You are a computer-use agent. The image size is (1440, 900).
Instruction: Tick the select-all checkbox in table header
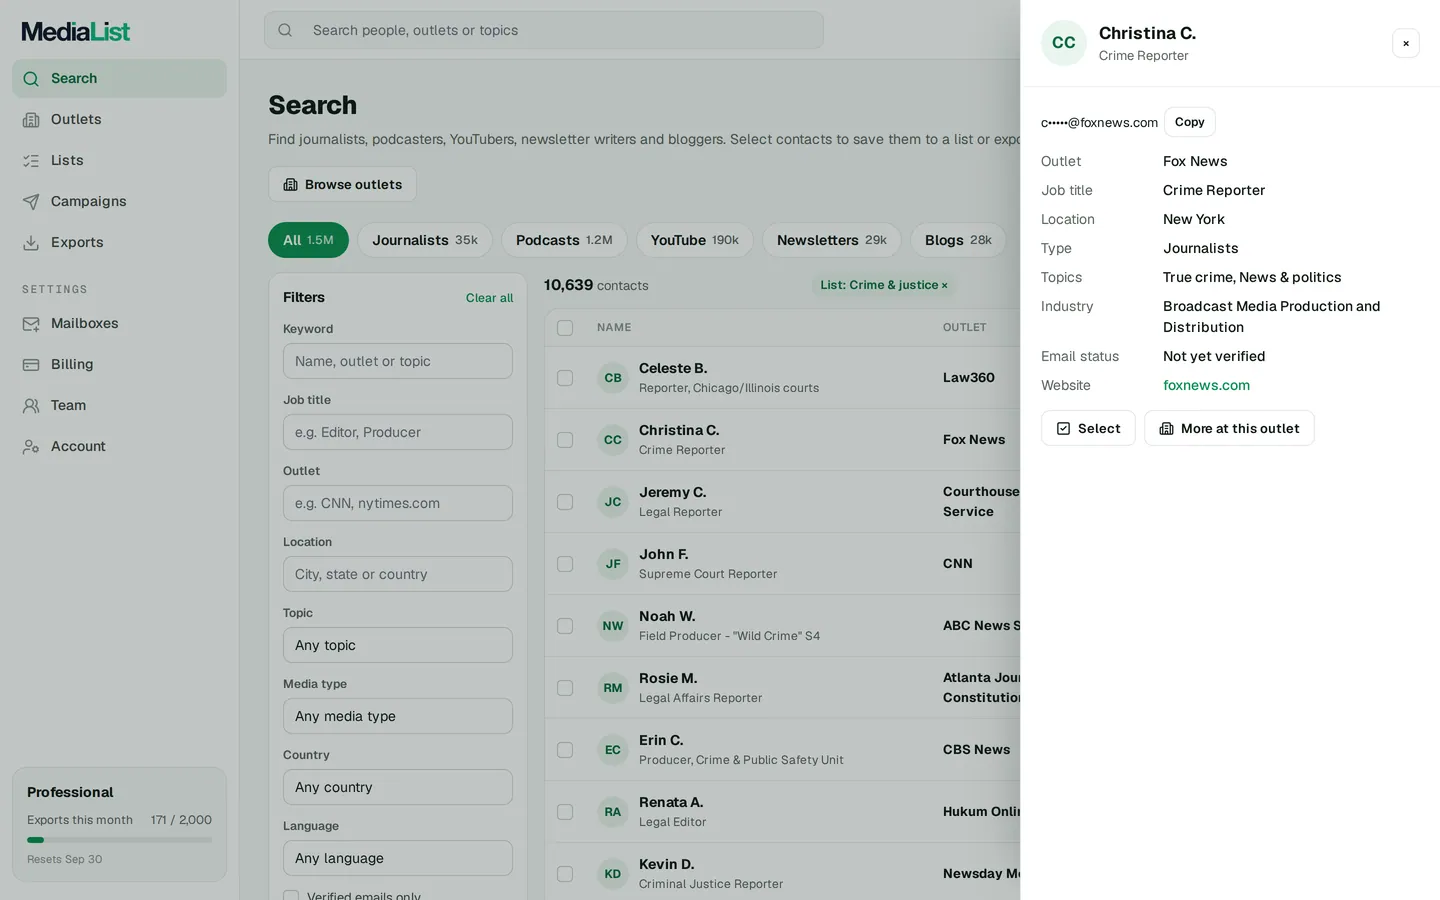click(565, 328)
